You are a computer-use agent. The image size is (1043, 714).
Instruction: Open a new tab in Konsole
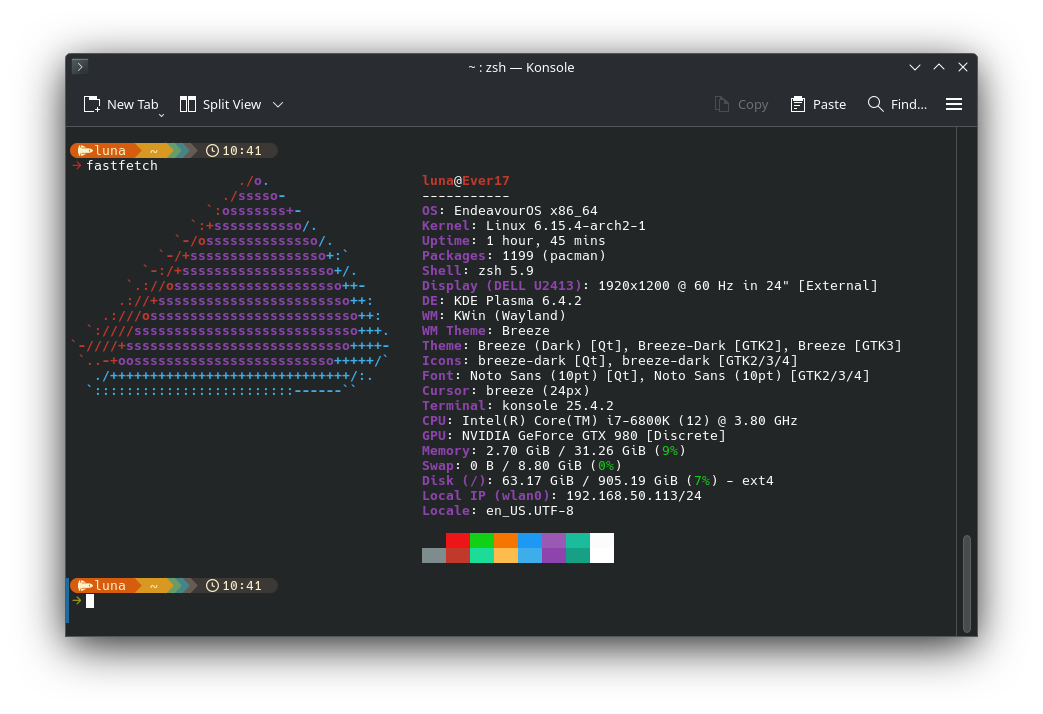[120, 104]
